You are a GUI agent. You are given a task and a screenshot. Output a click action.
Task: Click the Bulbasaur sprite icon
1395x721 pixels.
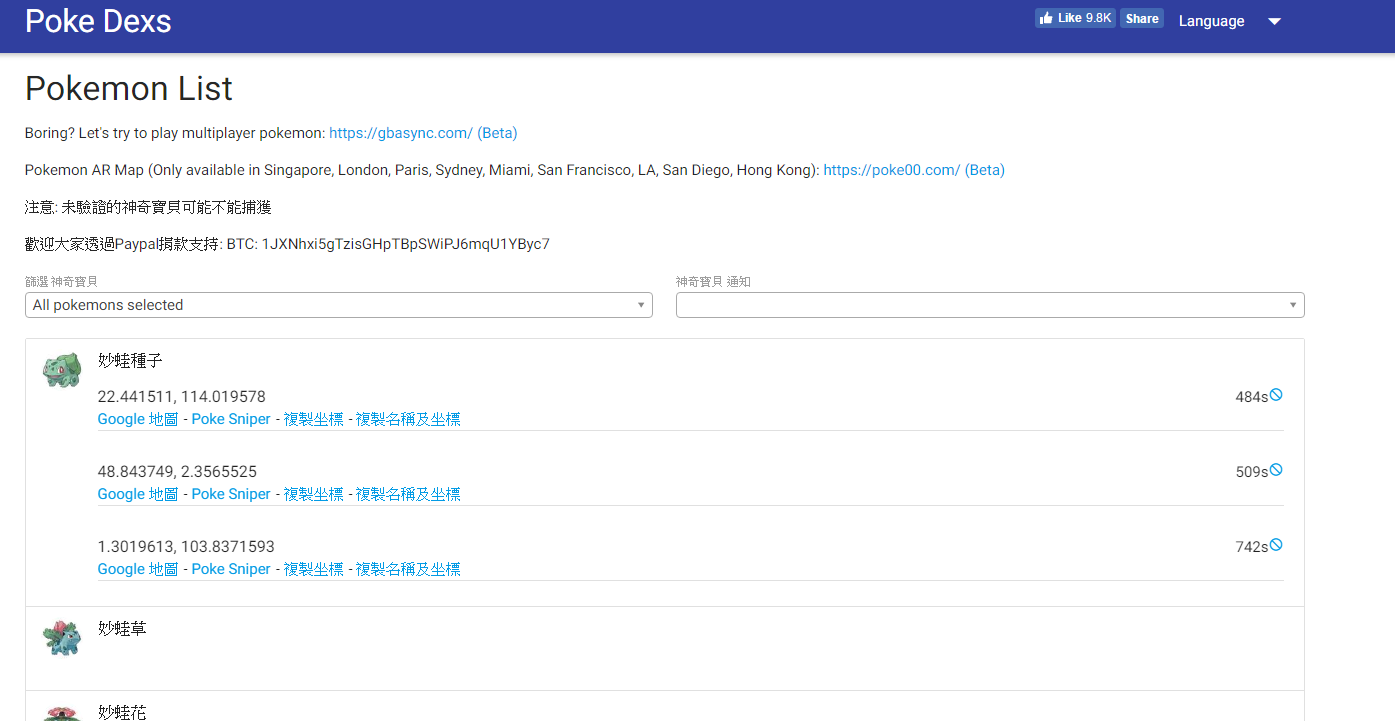61,370
